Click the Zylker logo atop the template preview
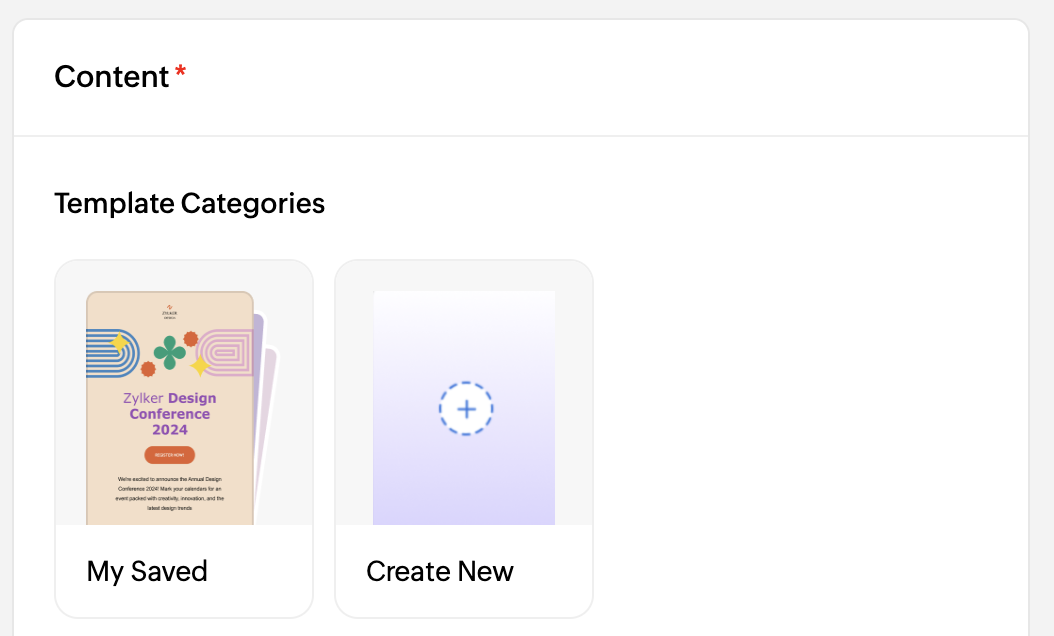This screenshot has width=1054, height=636. [x=169, y=312]
